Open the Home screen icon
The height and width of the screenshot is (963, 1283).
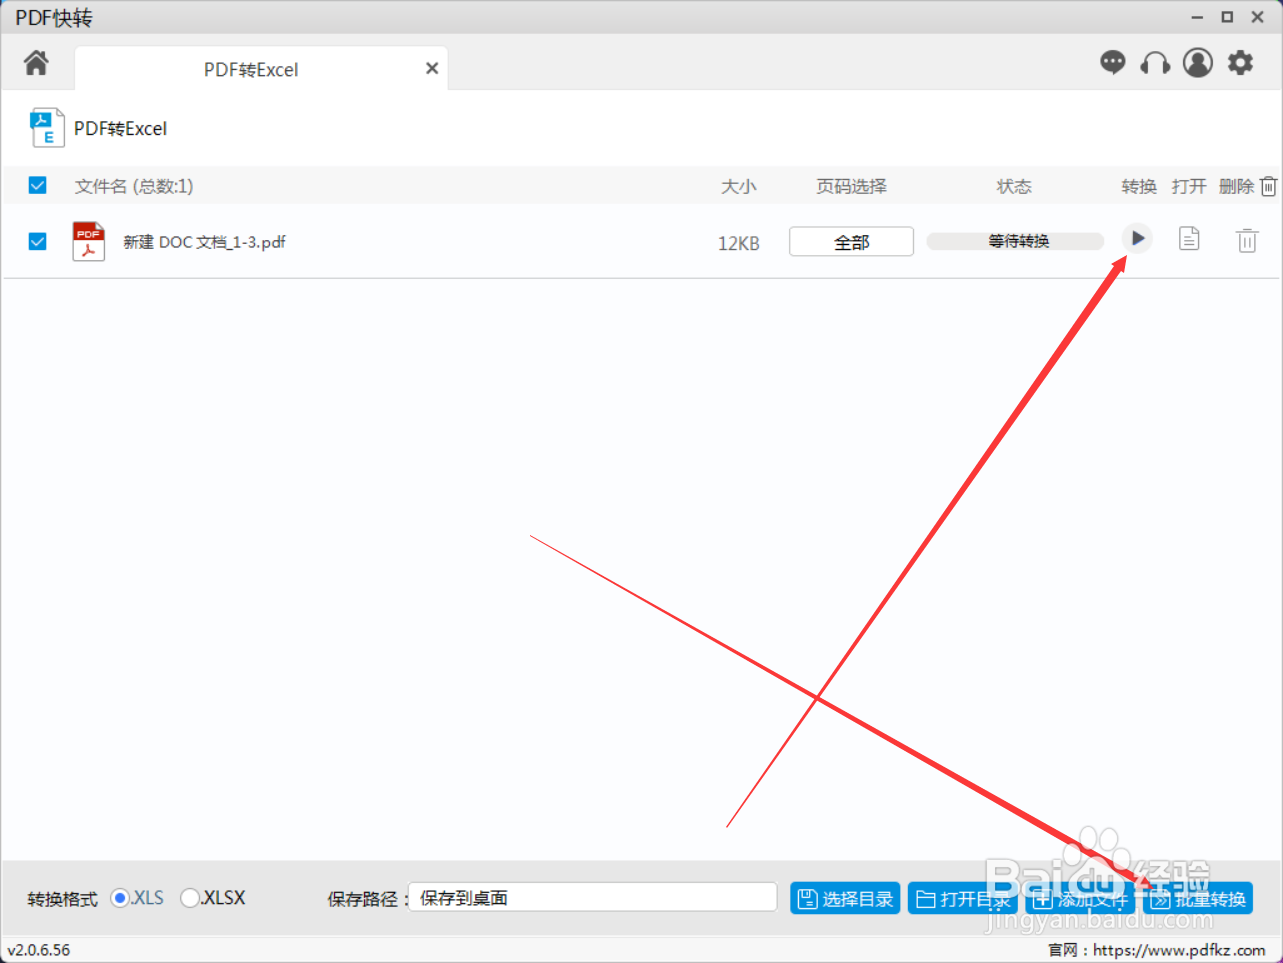36,62
